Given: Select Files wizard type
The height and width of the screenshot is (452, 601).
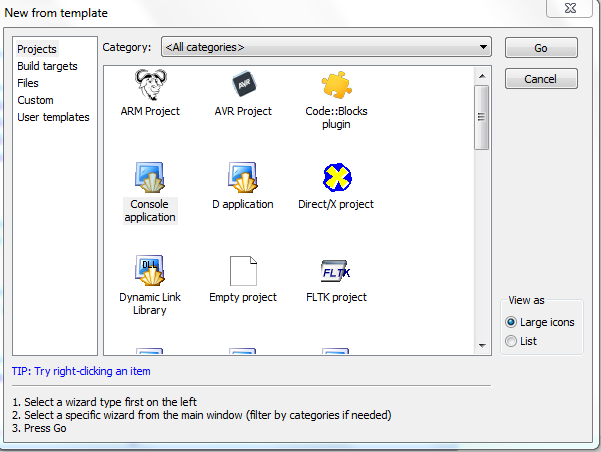Looking at the screenshot, I should point(28,83).
